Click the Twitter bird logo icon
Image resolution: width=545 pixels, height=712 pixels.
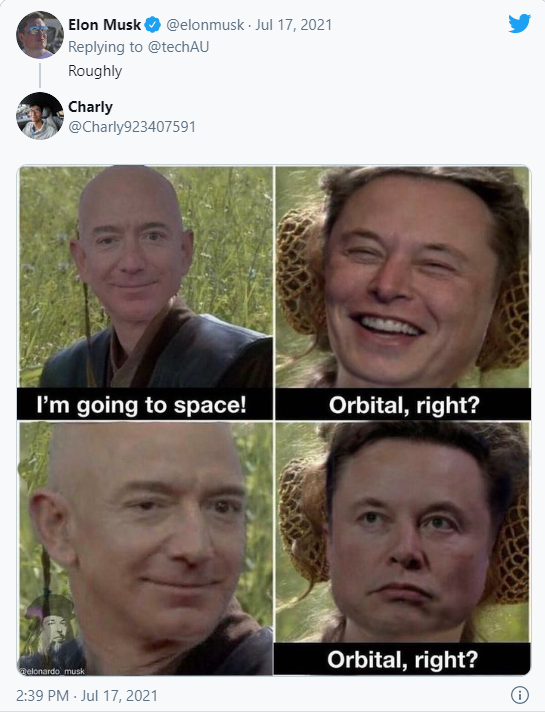pos(520,23)
